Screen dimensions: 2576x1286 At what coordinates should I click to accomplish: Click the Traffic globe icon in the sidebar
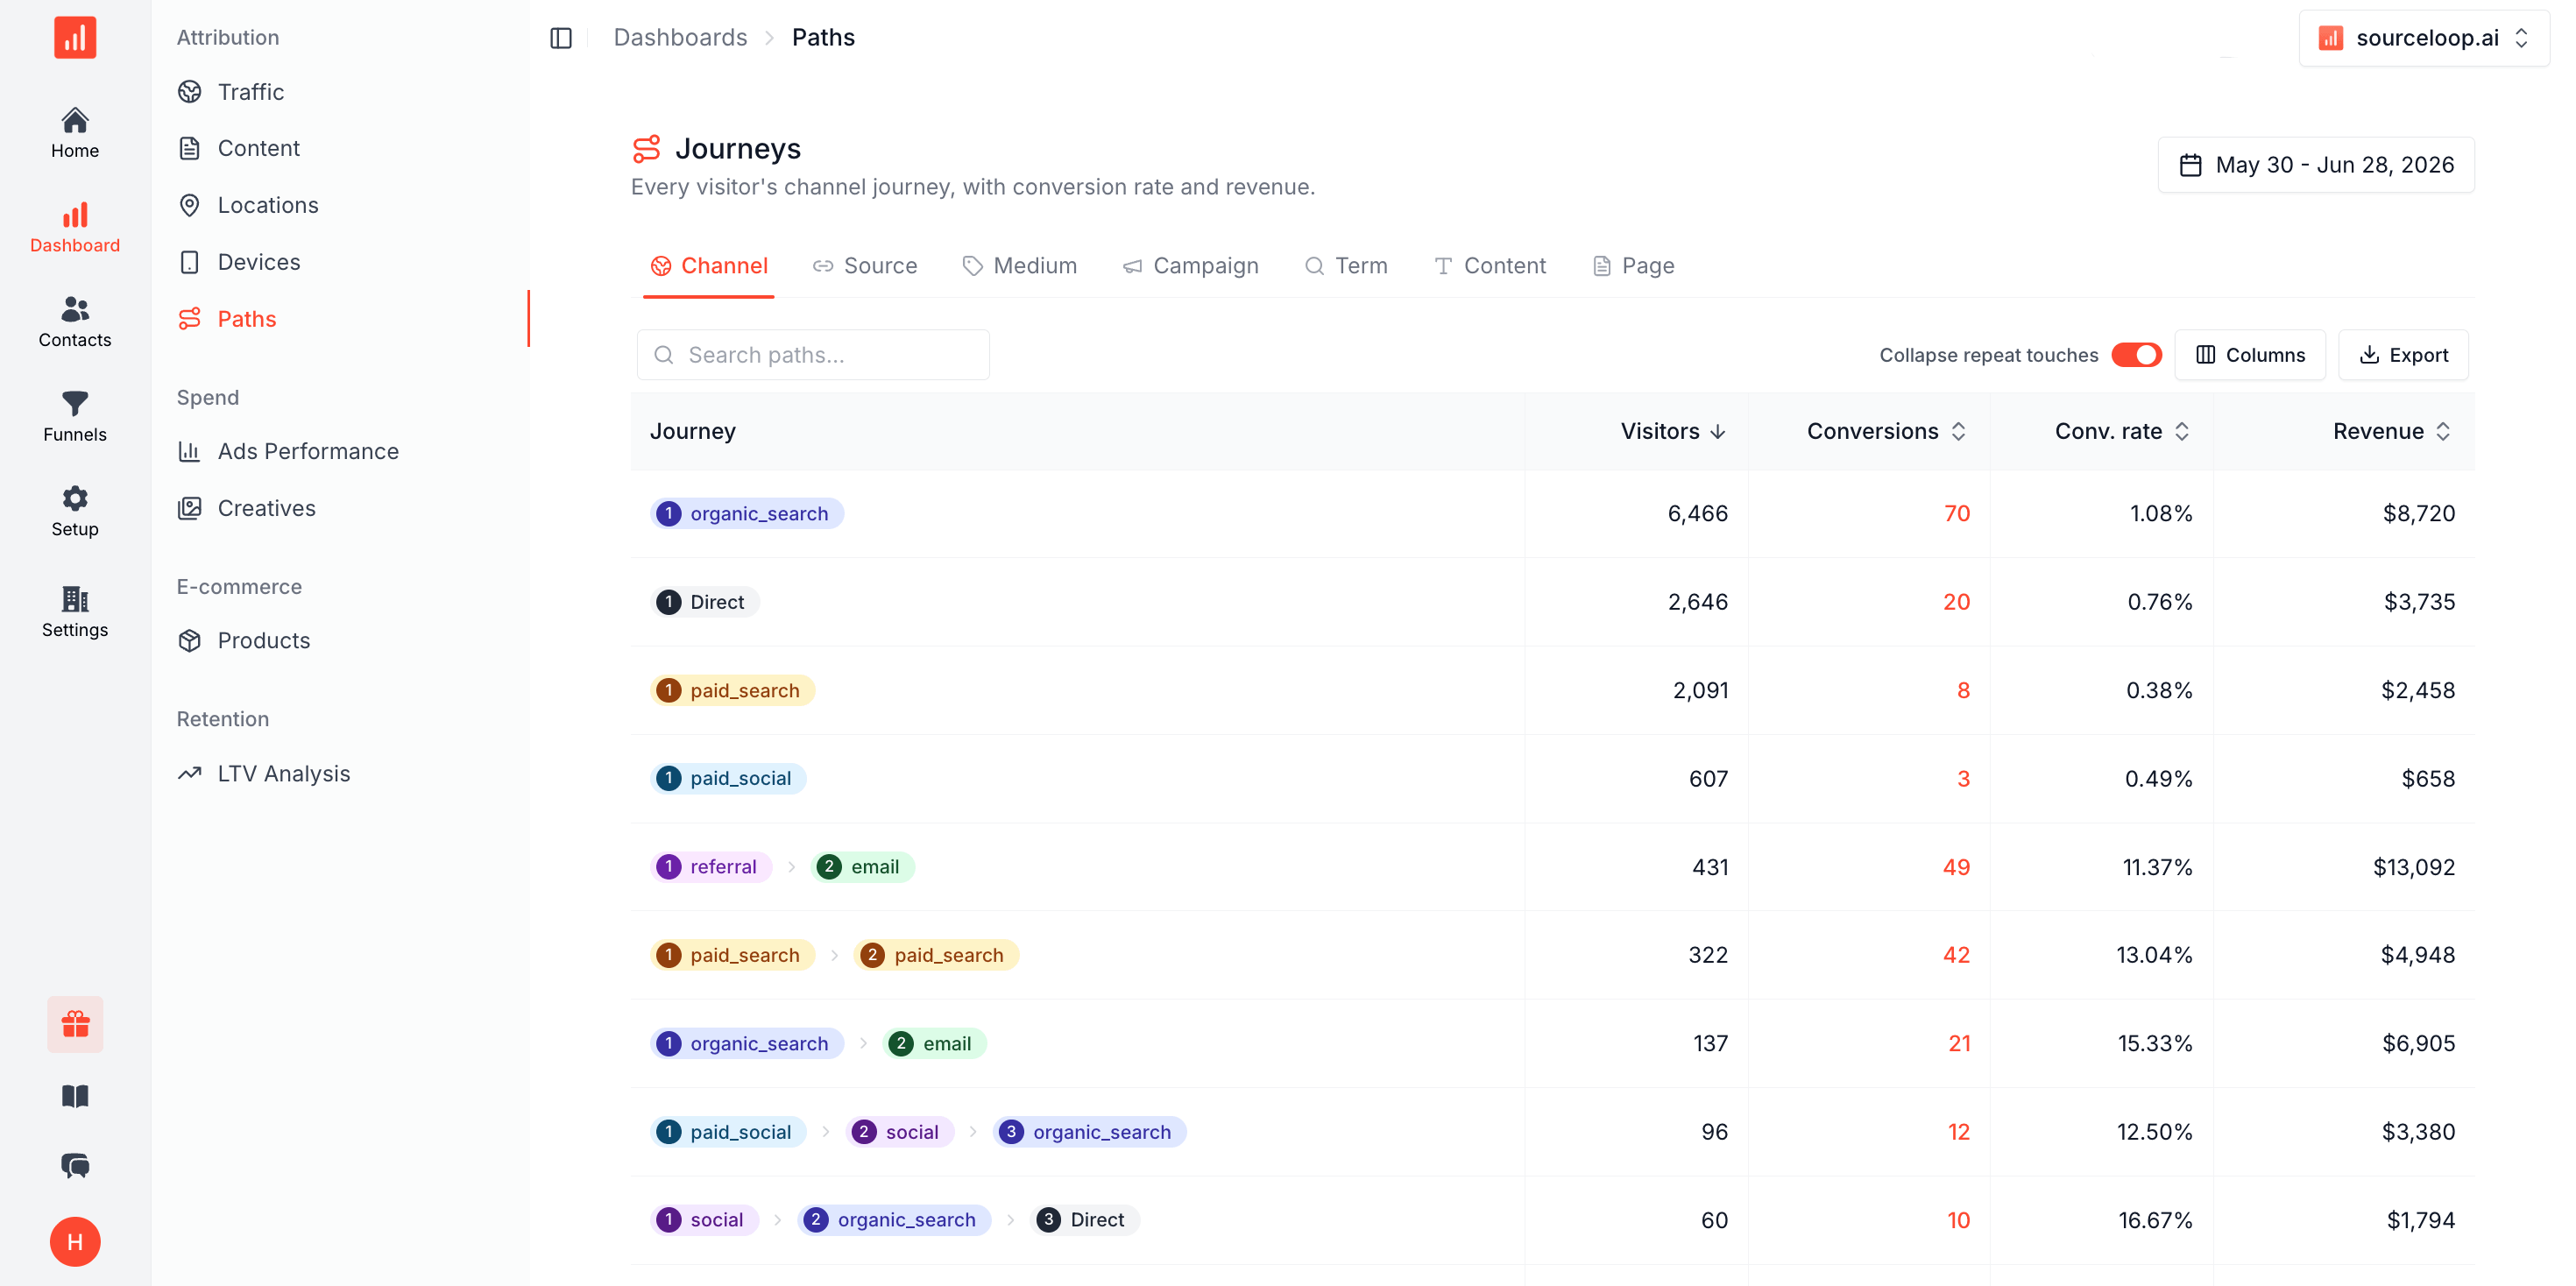point(189,92)
